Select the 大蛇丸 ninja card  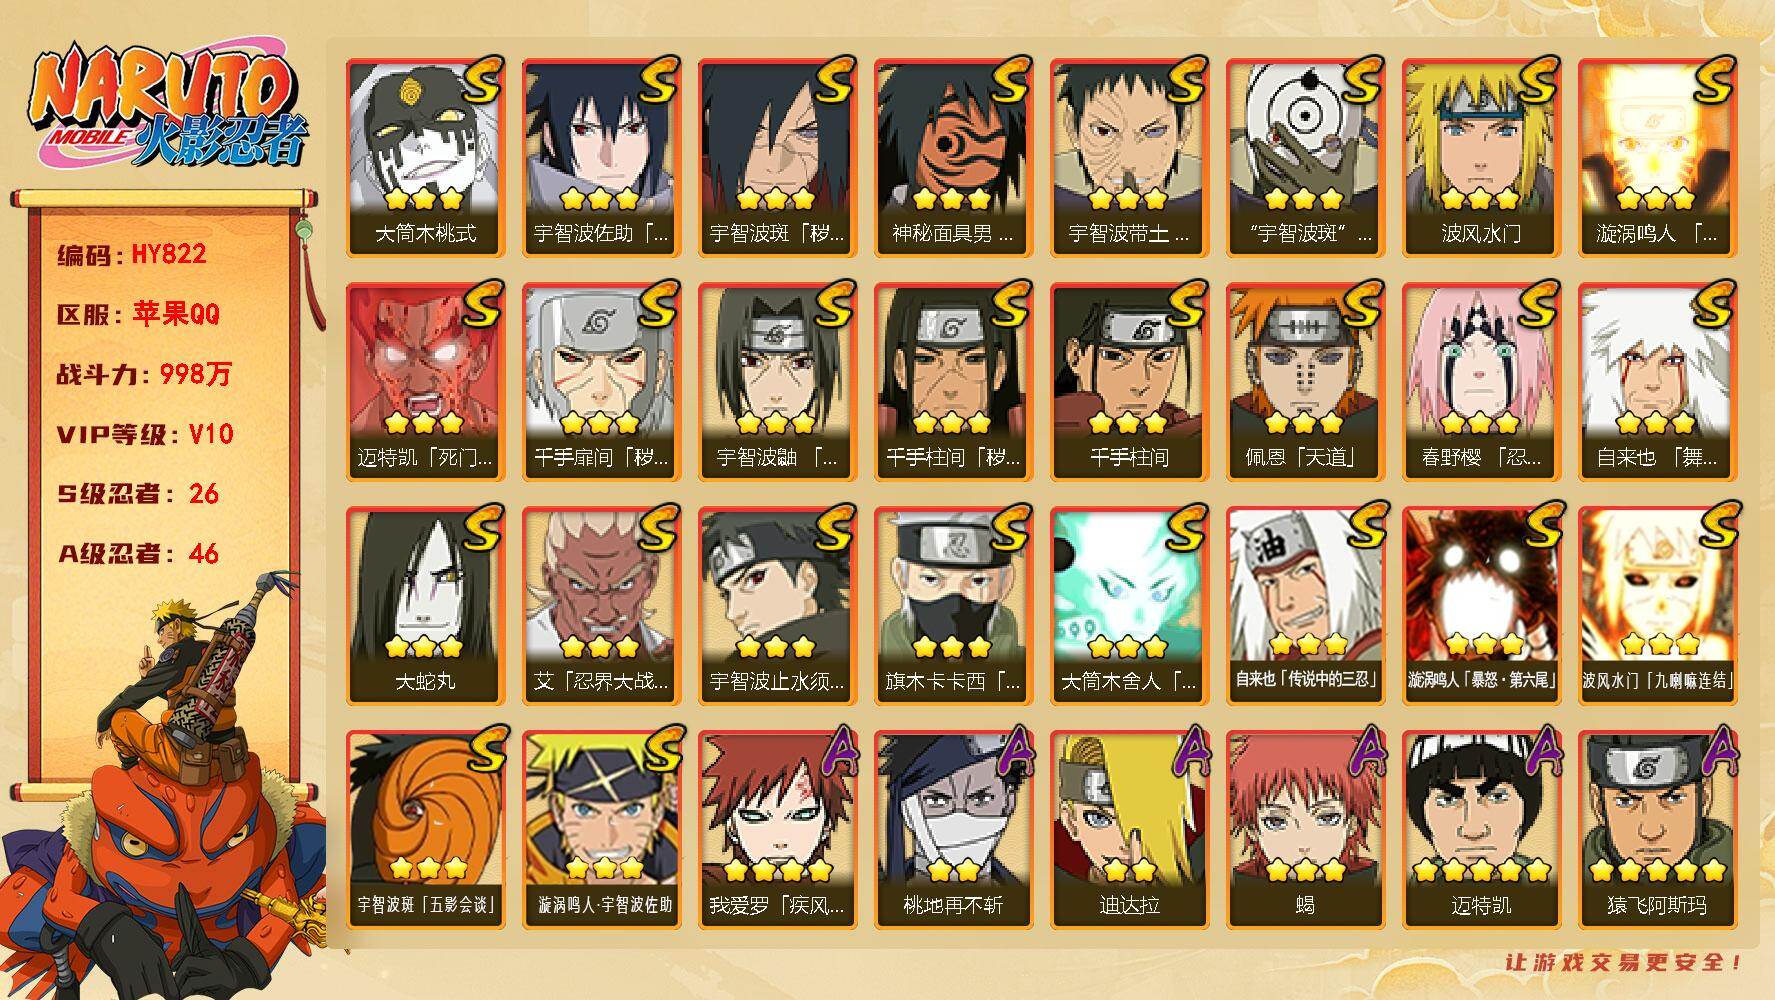click(425, 605)
